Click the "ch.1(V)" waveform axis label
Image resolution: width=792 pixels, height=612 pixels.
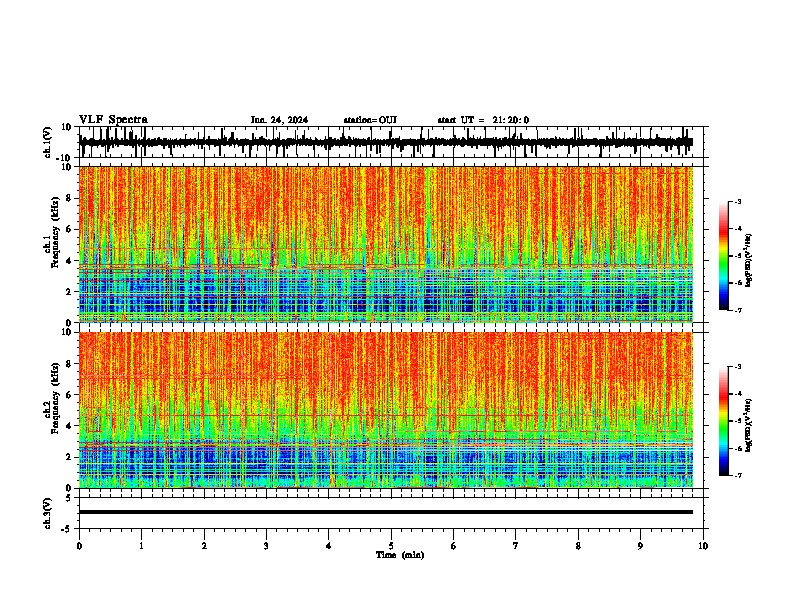(x=48, y=142)
